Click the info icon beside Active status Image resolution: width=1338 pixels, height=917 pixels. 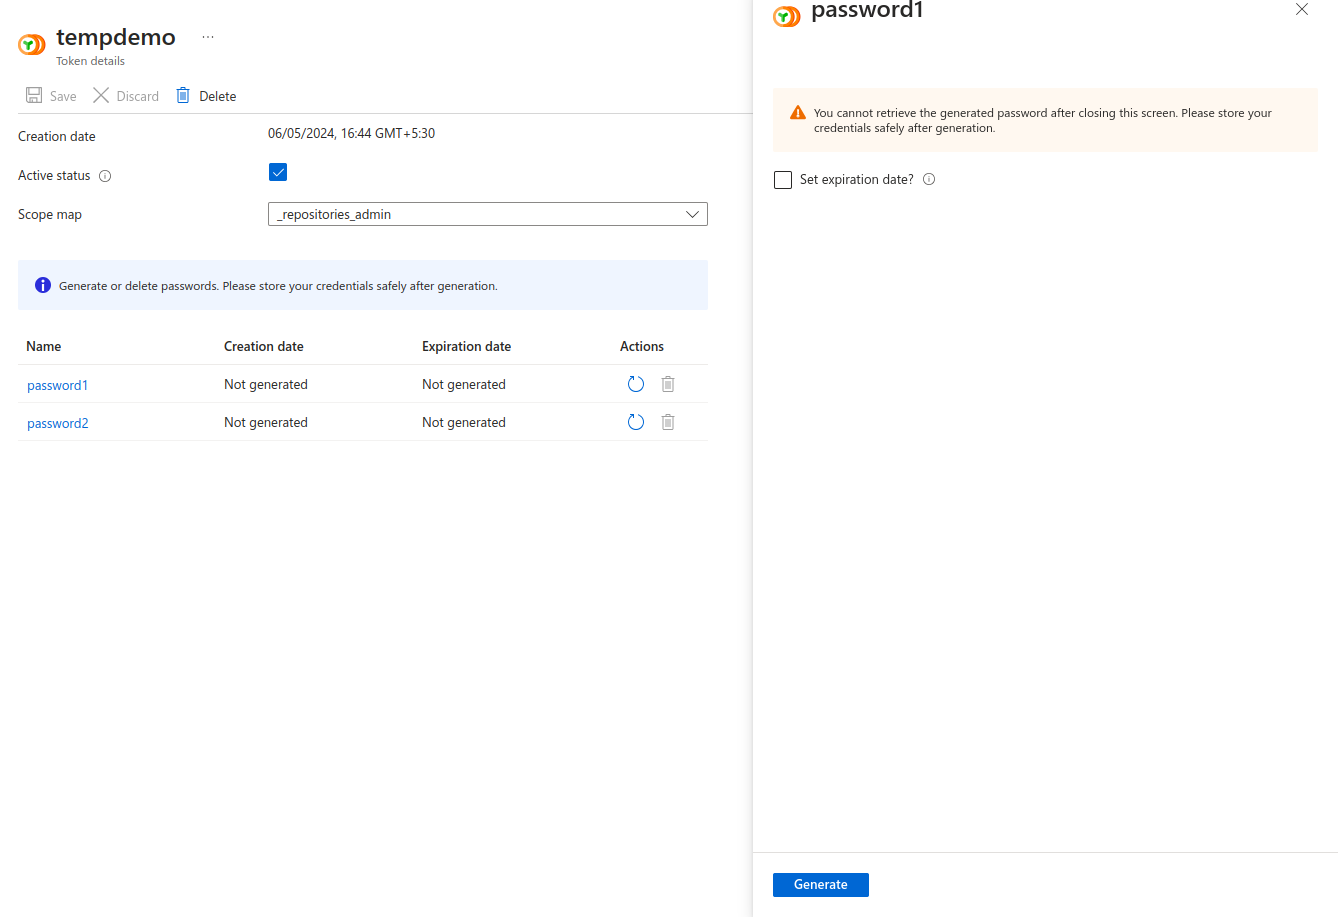tap(105, 176)
